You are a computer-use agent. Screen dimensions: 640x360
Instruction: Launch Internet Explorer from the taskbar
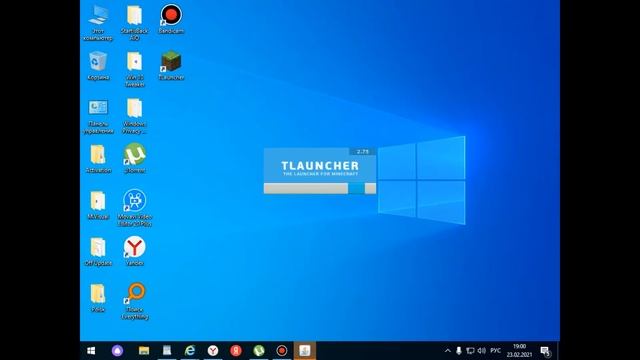tap(190, 351)
